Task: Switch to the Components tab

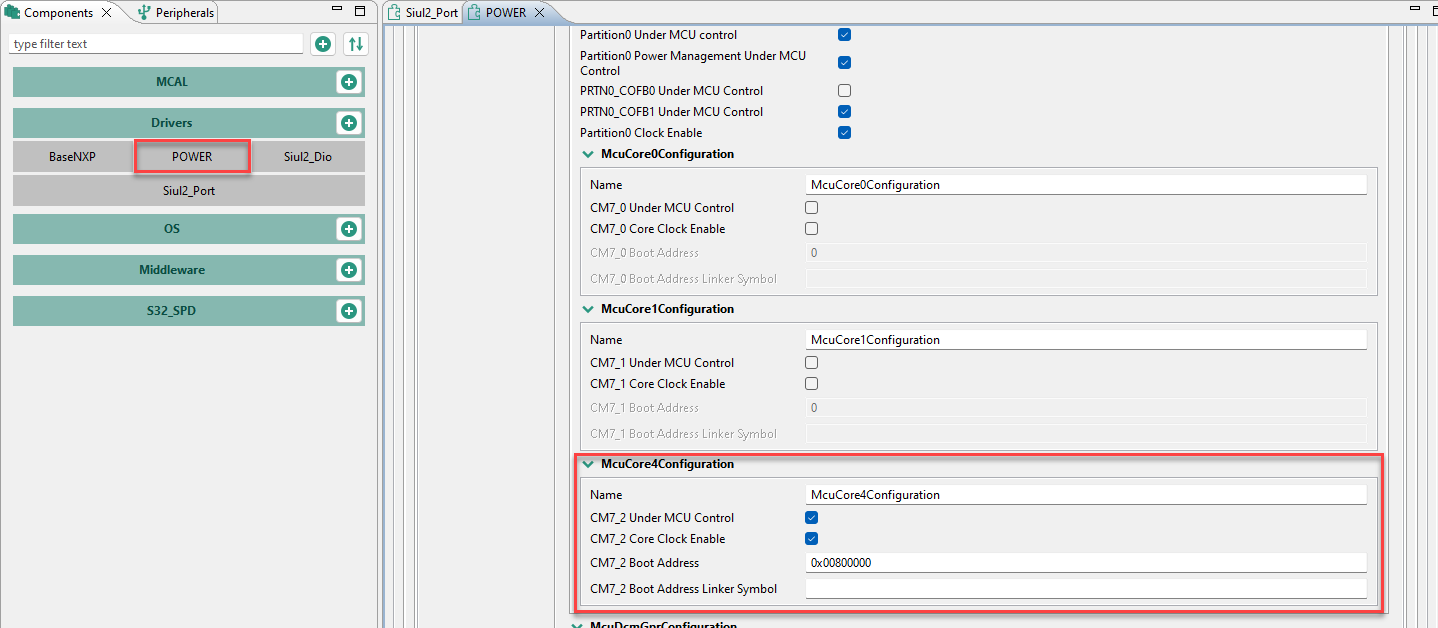Action: [58, 13]
